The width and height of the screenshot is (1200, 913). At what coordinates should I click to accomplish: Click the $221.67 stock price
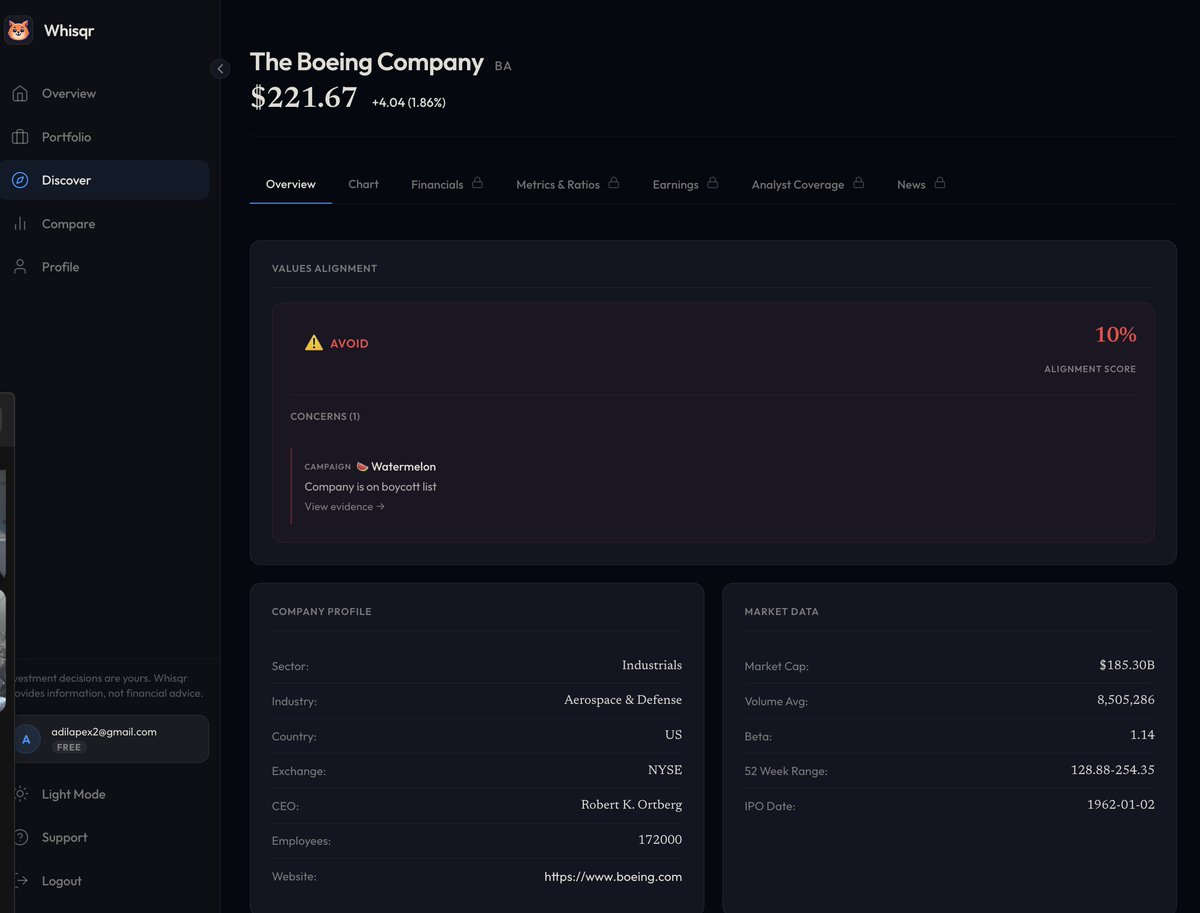[x=303, y=98]
